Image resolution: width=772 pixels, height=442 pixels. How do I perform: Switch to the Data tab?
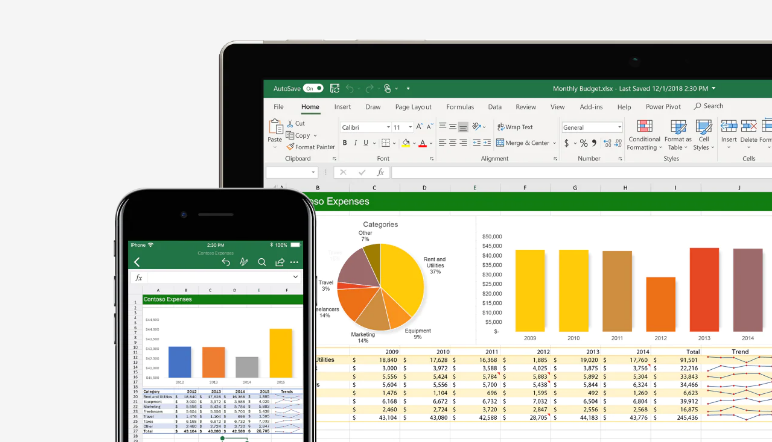tap(495, 107)
